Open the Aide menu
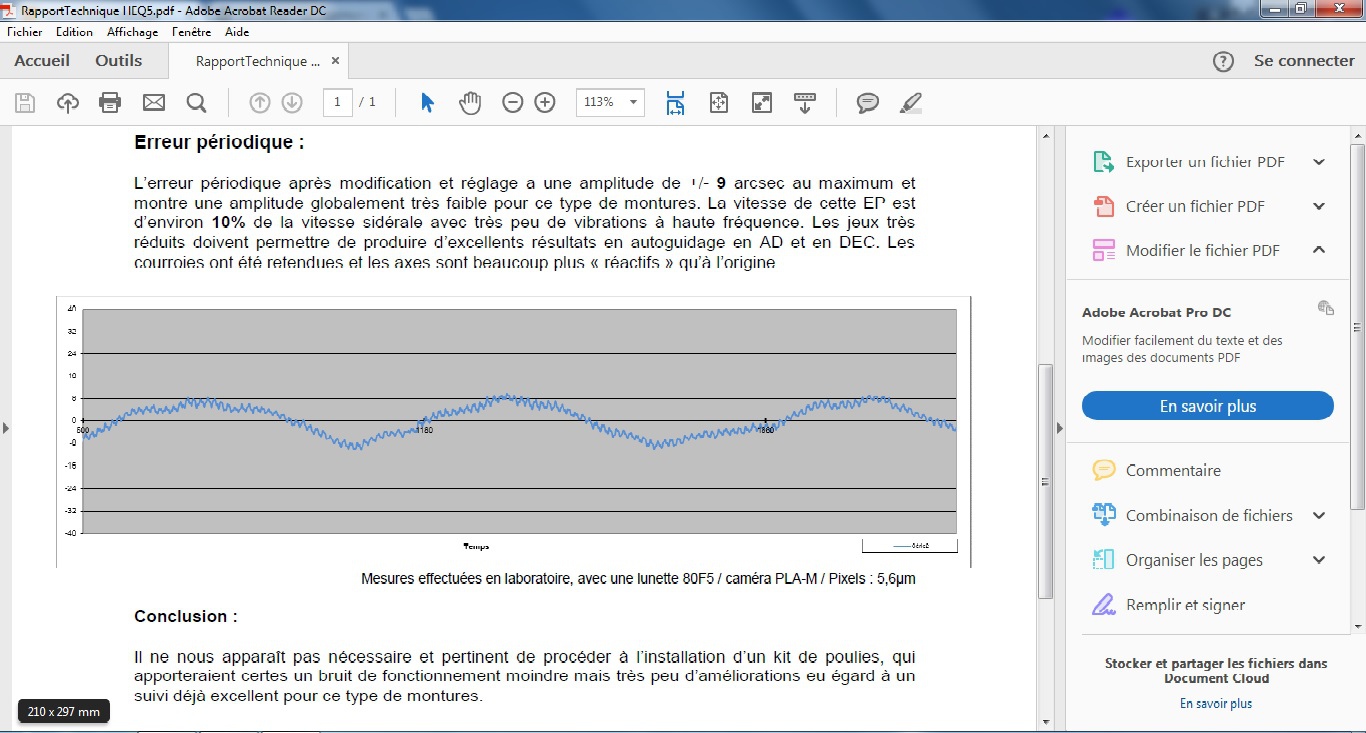The width and height of the screenshot is (1366, 733). [x=237, y=32]
